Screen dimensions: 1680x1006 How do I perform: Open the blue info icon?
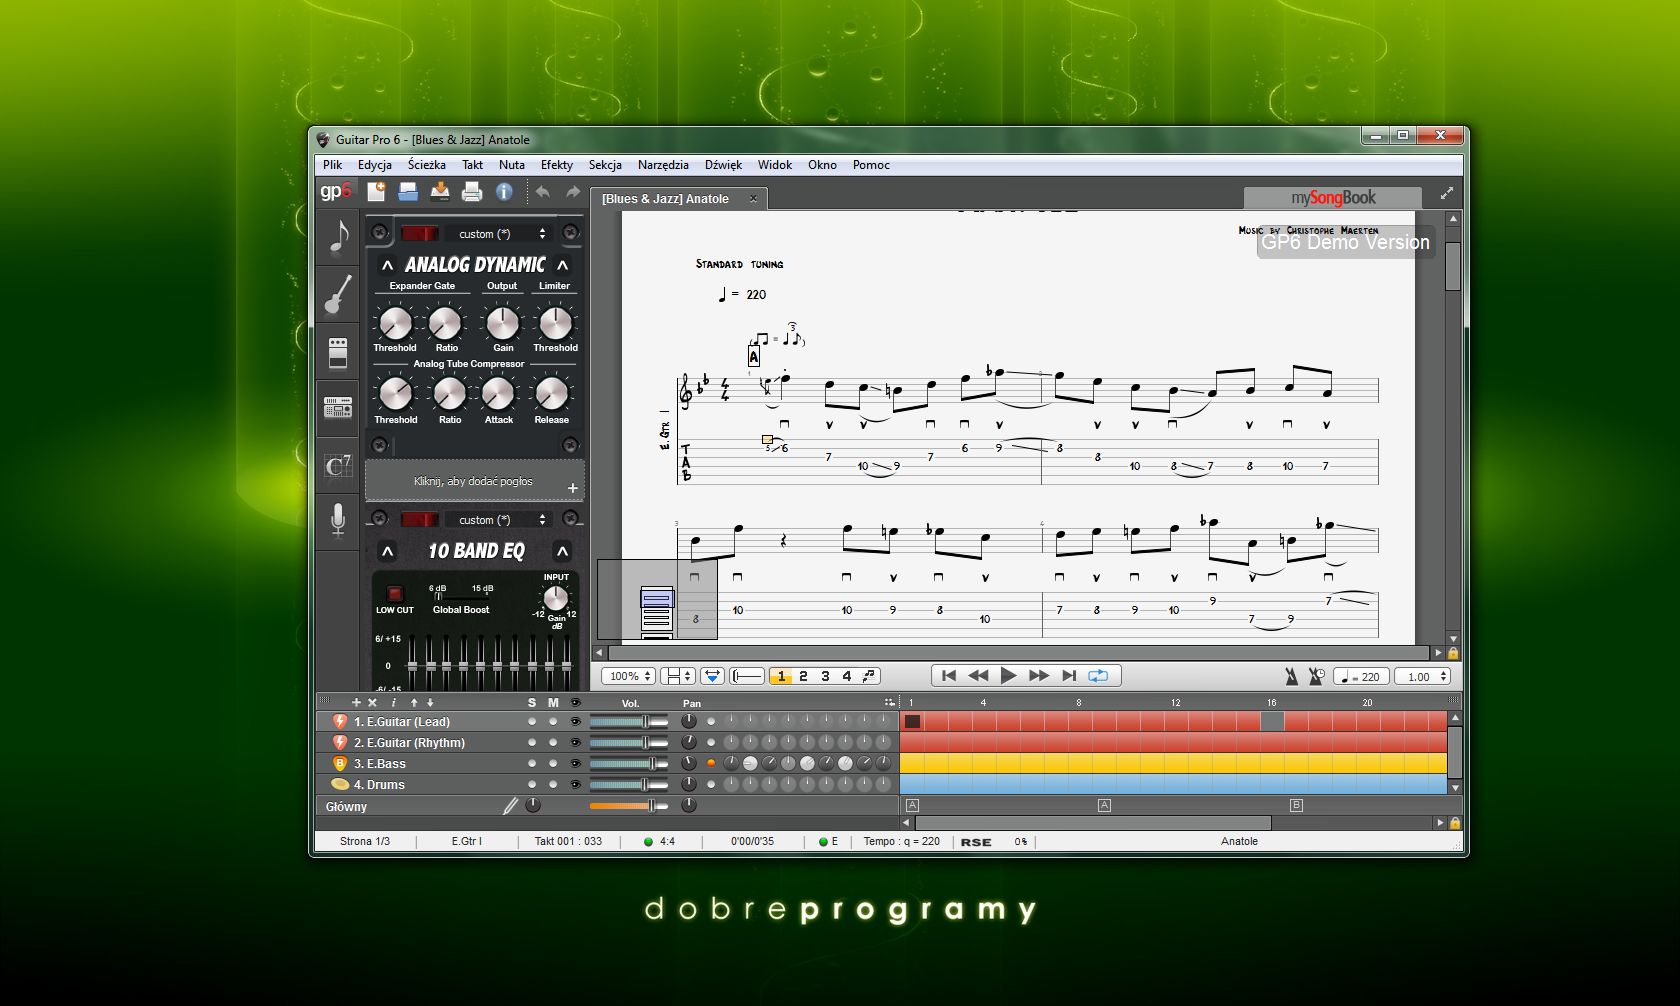click(504, 191)
